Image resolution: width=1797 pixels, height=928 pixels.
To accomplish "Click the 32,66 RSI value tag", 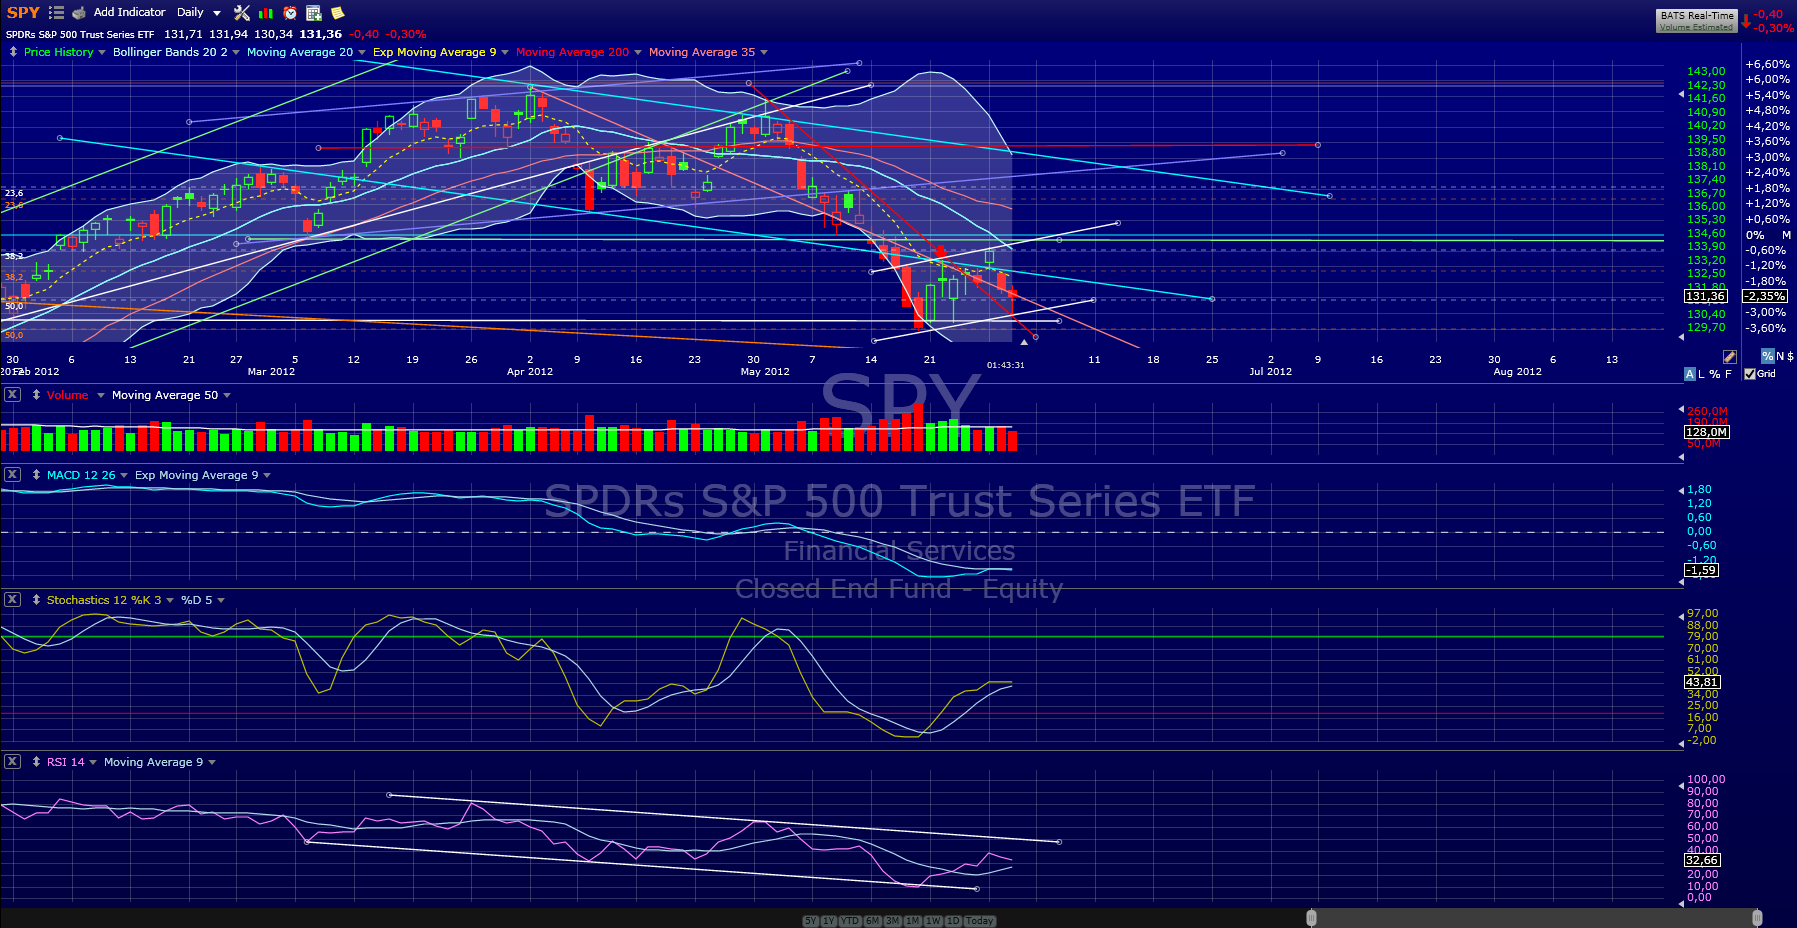I will point(1702,860).
